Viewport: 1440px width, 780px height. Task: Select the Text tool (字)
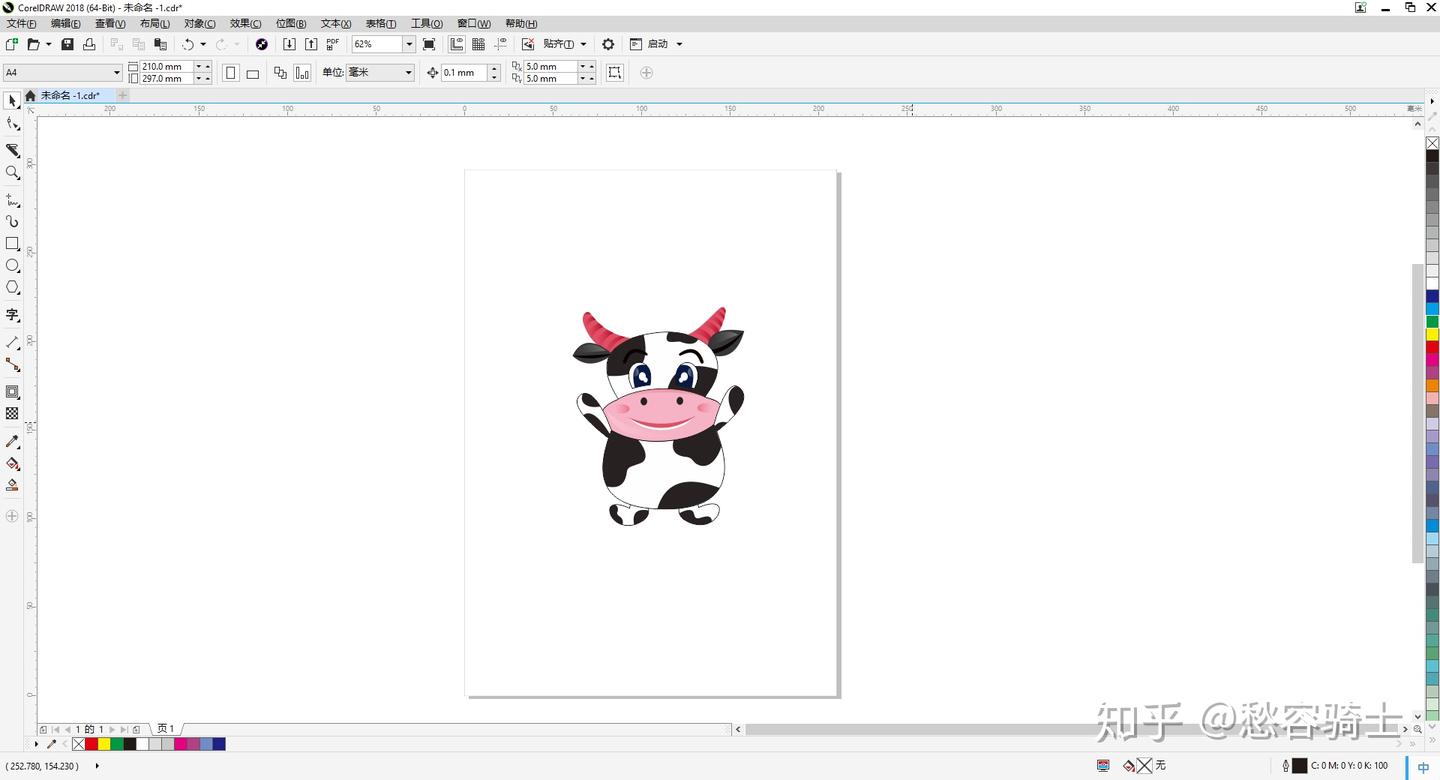coord(12,315)
